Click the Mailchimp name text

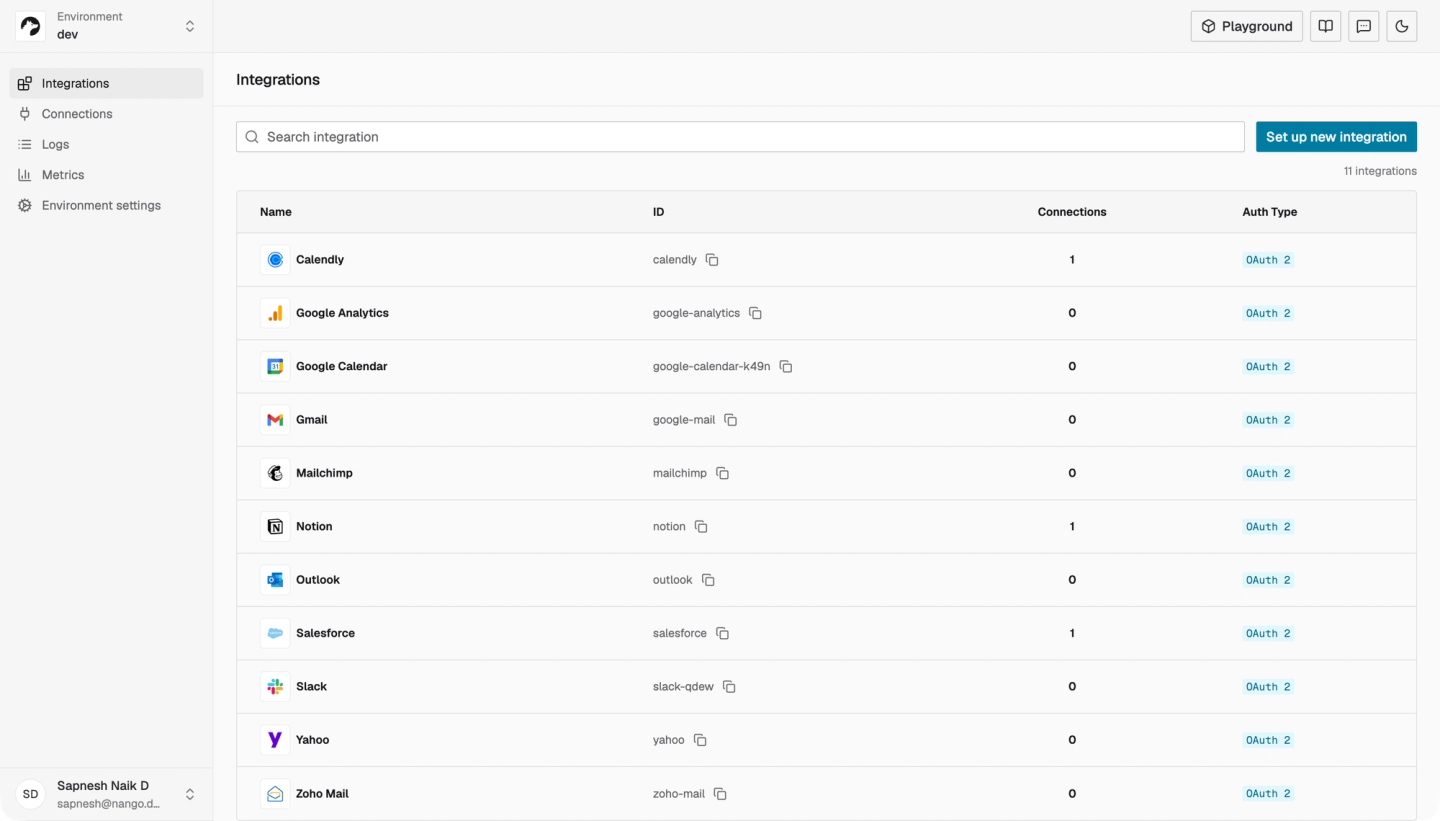click(324, 473)
